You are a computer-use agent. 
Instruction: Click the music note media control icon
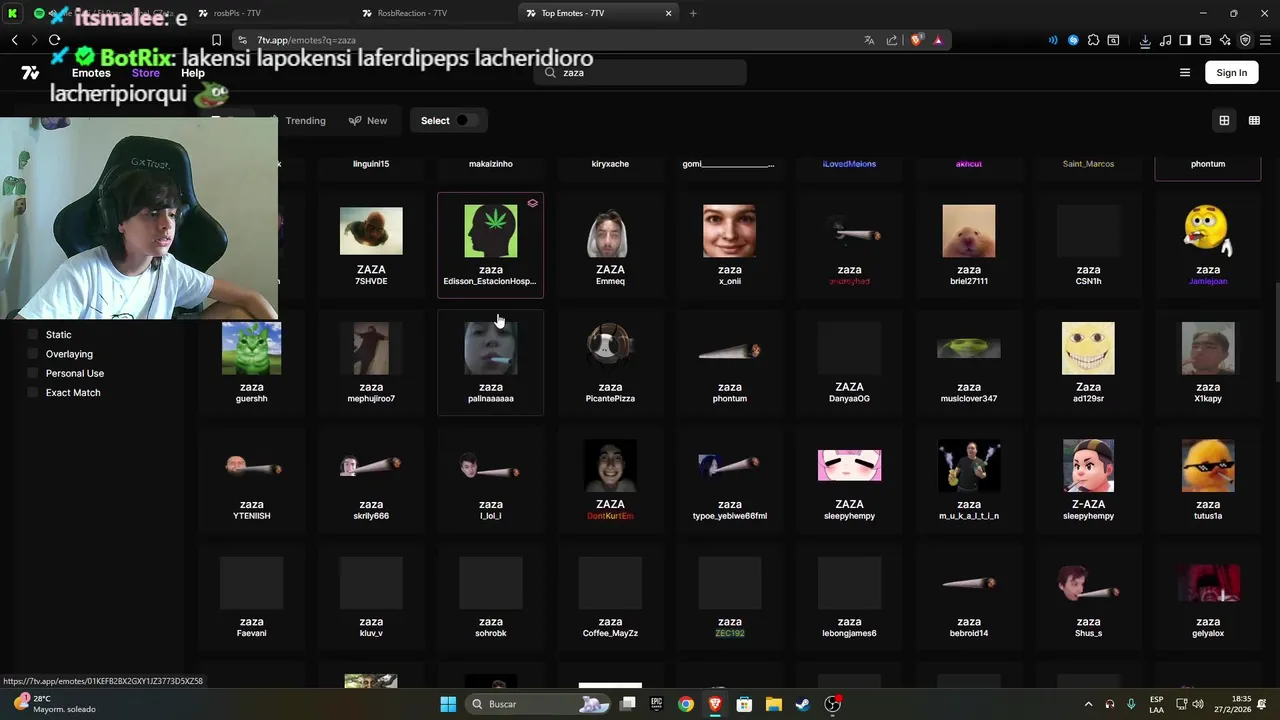pos(1166,40)
